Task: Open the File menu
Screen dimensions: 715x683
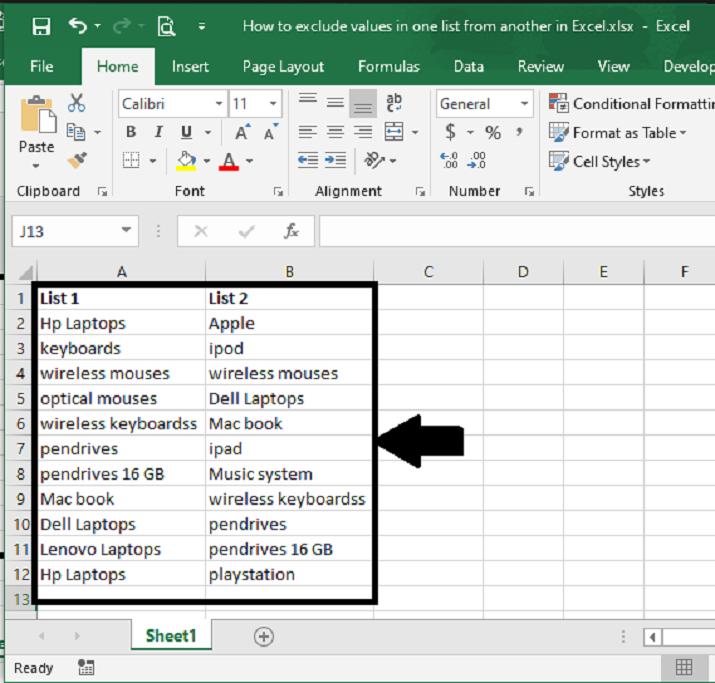Action: click(41, 67)
